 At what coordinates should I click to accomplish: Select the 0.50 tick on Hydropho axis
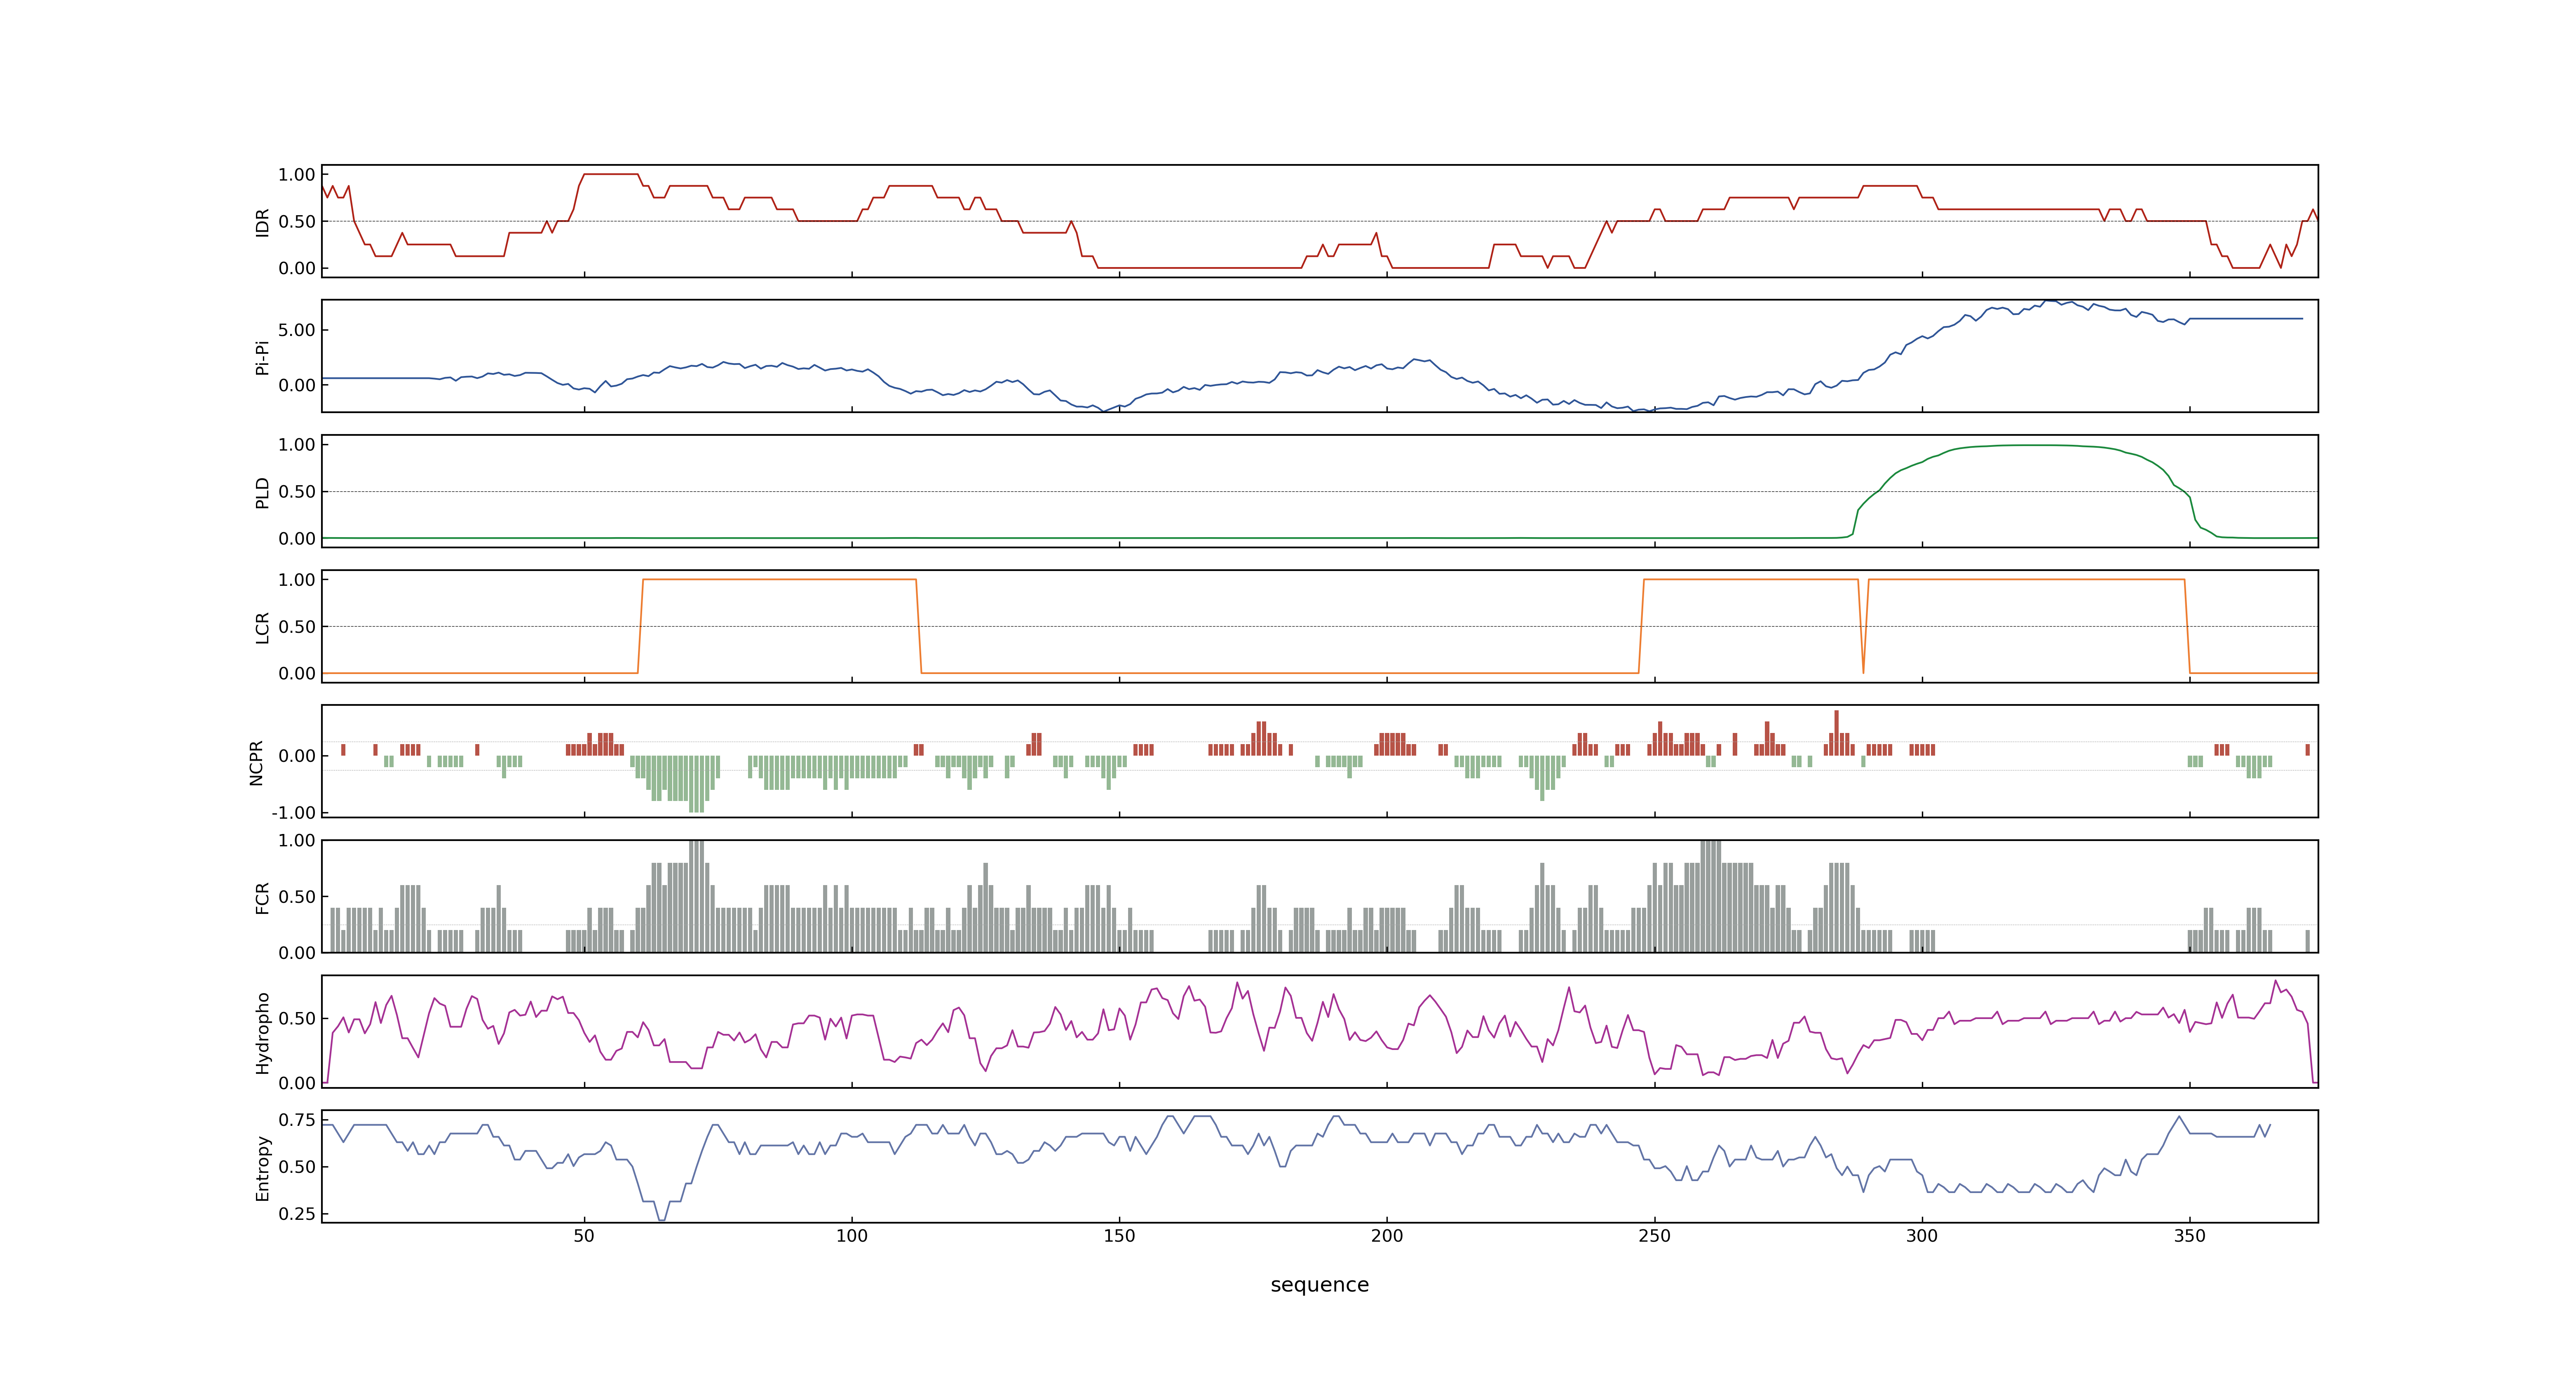pos(297,1019)
